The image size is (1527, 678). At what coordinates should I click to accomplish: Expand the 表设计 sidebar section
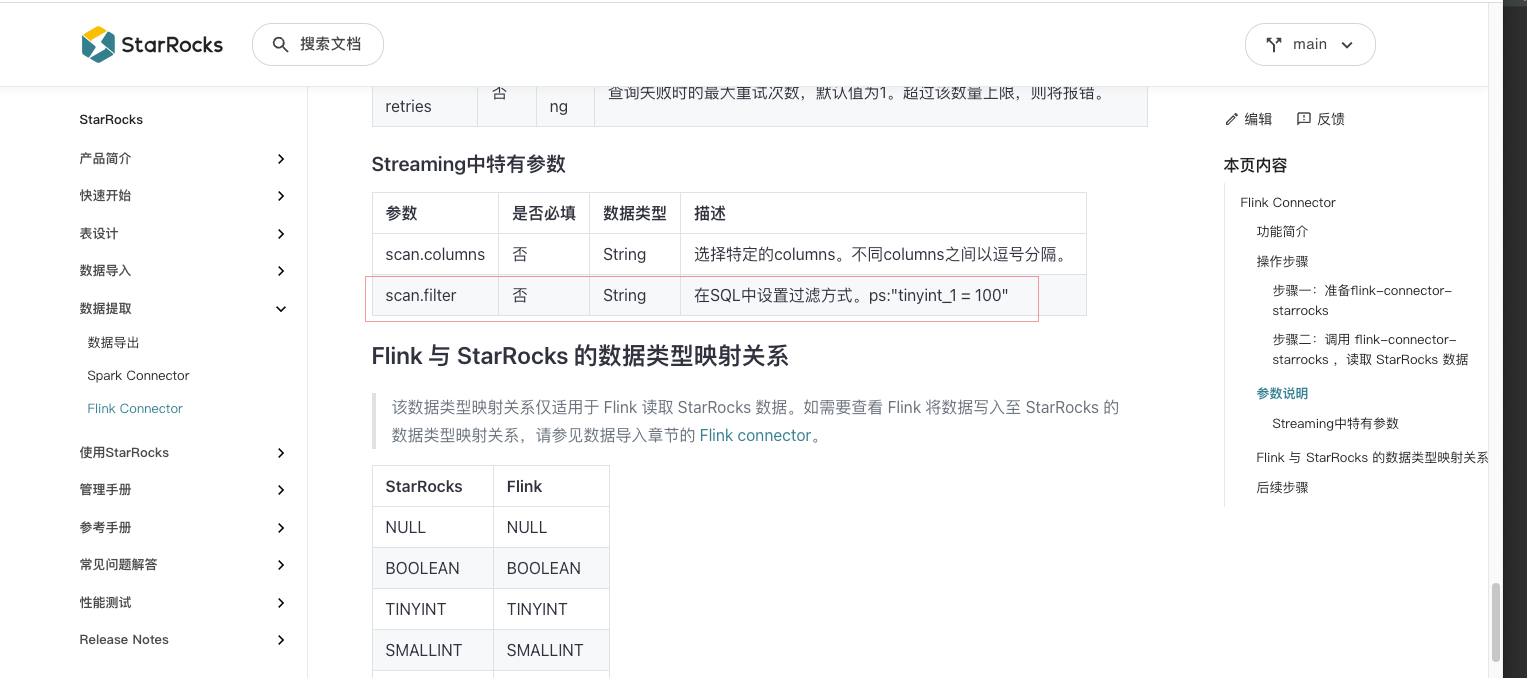point(281,234)
